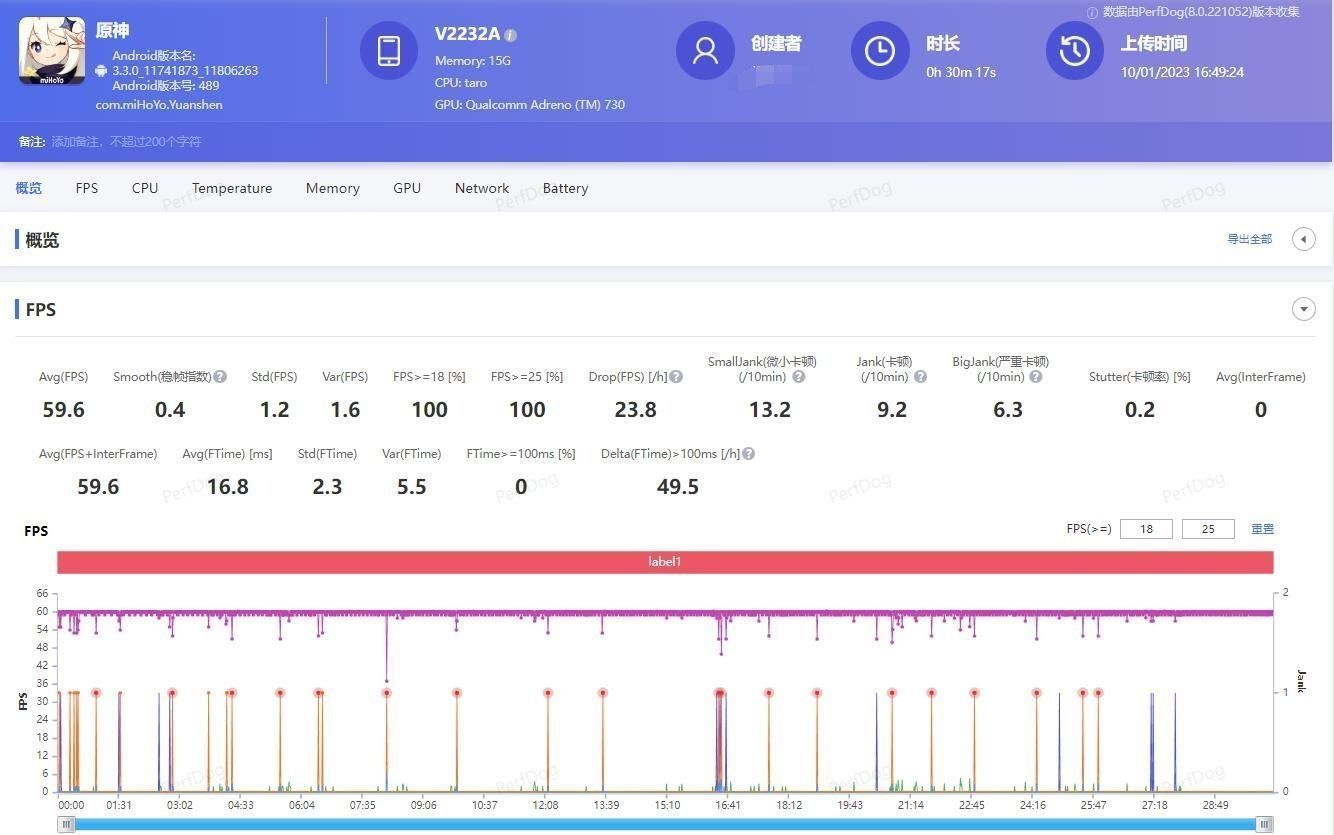Click help icon beside Smooth index
1334x835 pixels.
click(x=220, y=377)
